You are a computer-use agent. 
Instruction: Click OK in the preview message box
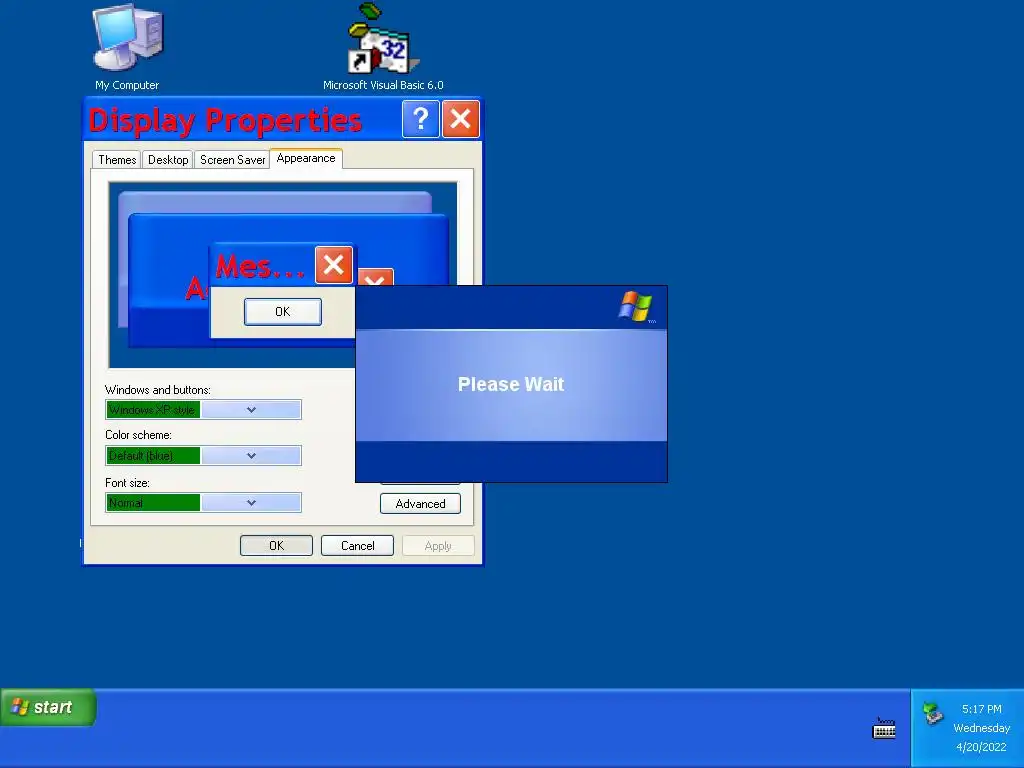pyautogui.click(x=283, y=312)
